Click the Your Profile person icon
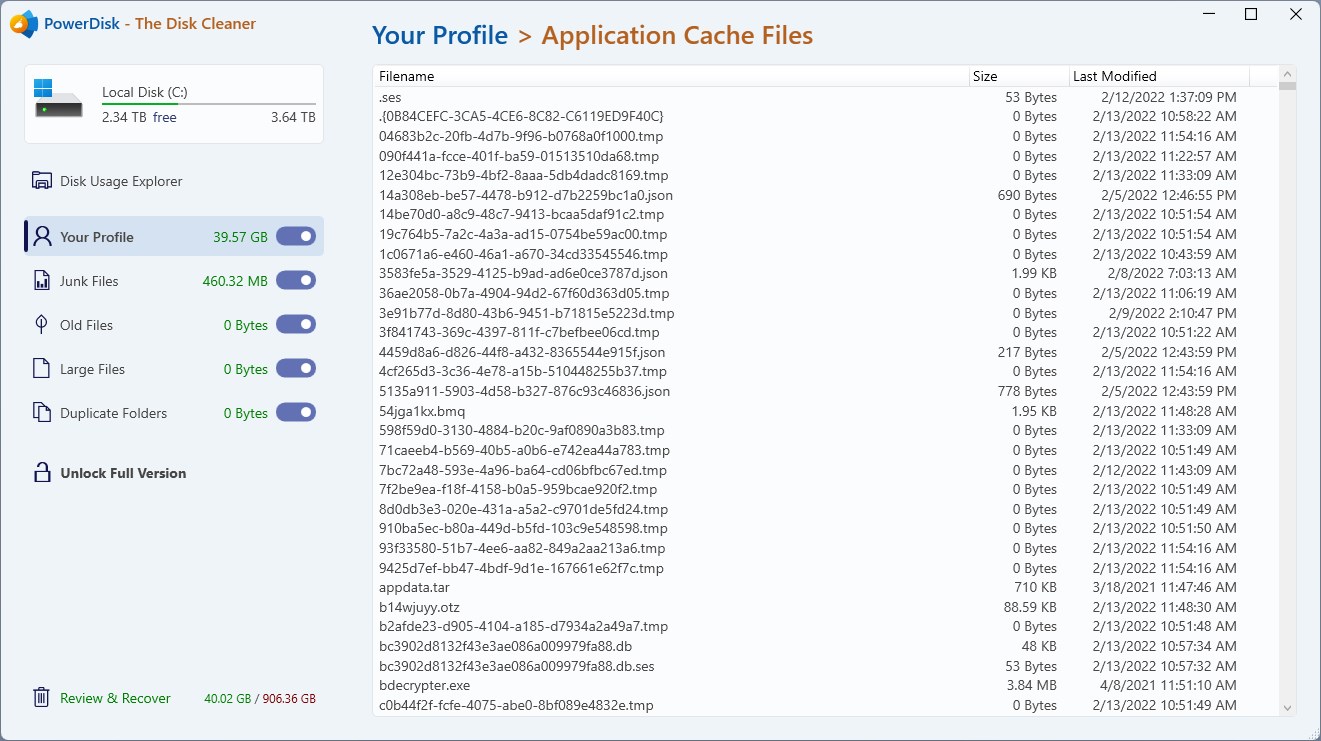The height and width of the screenshot is (741, 1321). pyautogui.click(x=42, y=237)
